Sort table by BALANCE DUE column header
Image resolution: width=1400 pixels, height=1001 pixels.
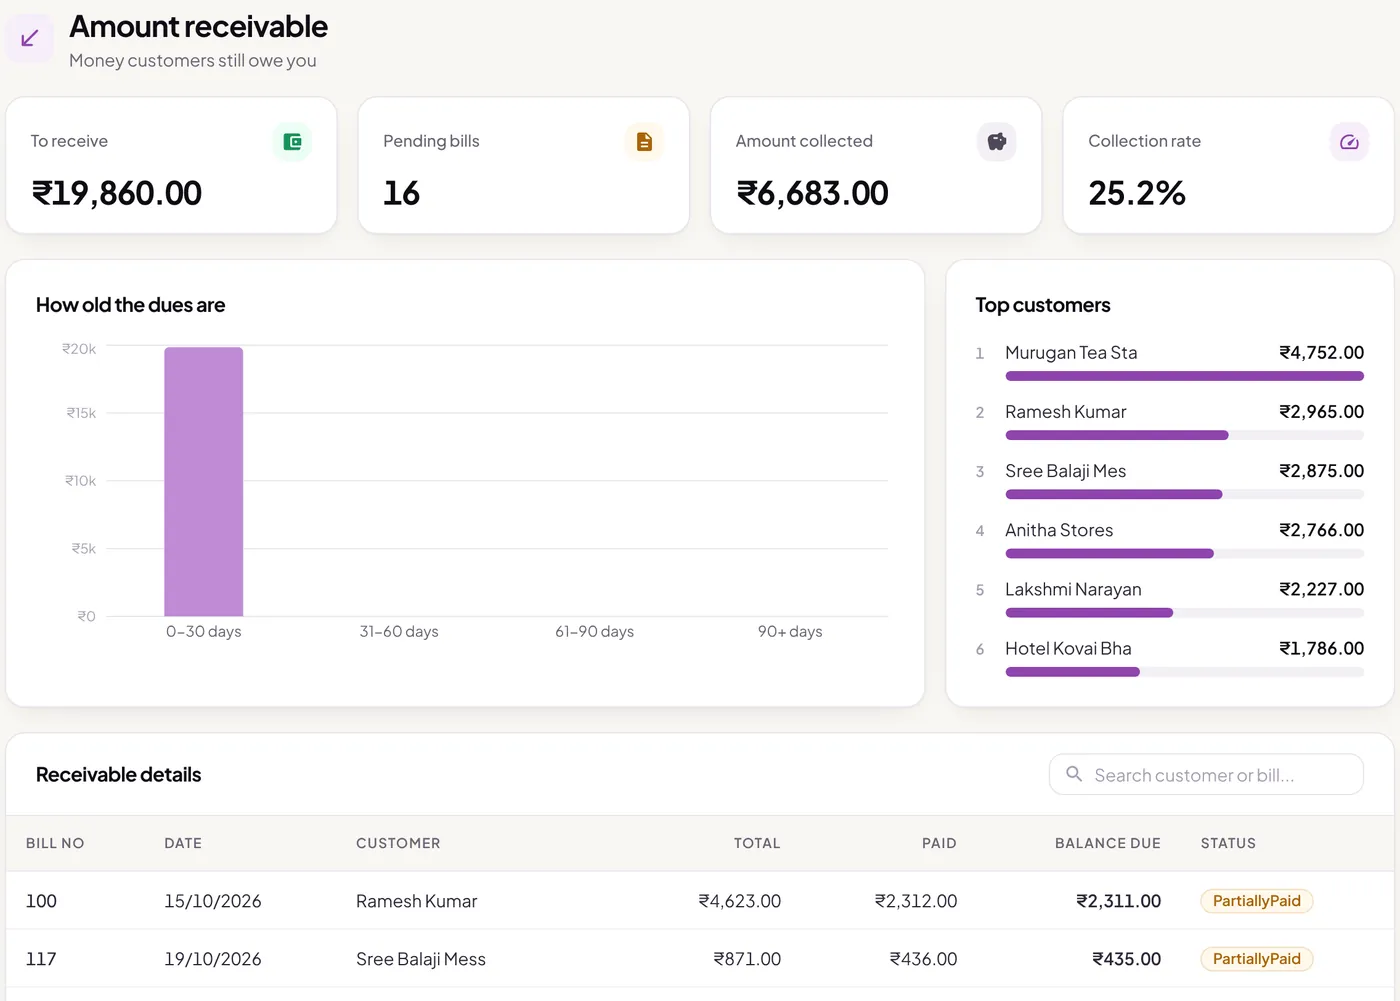coord(1108,843)
